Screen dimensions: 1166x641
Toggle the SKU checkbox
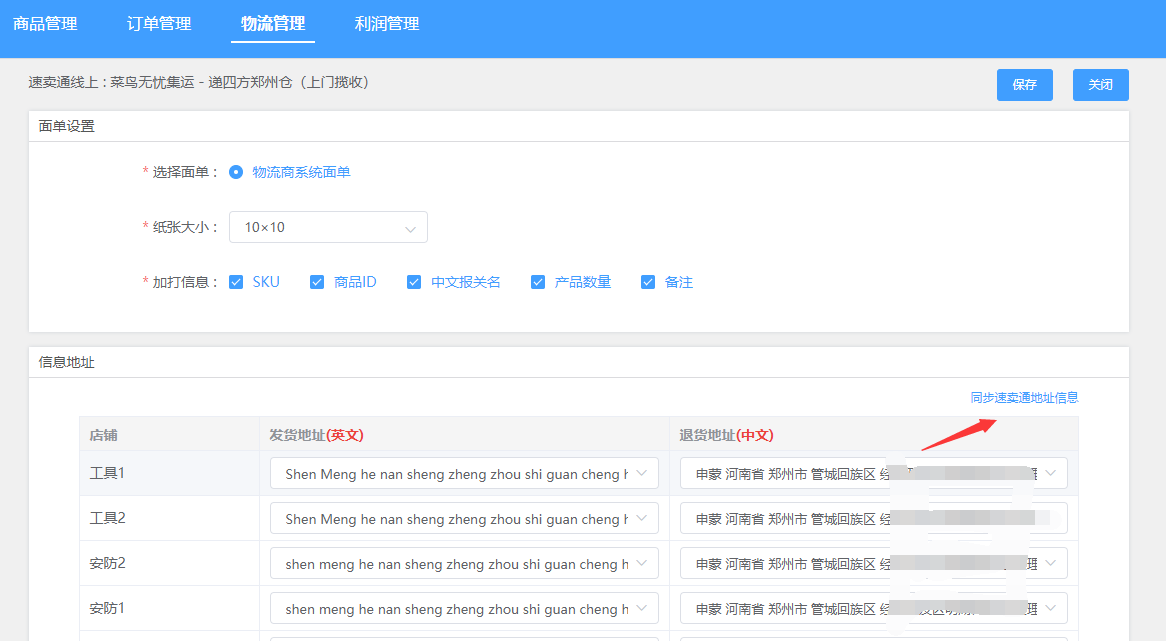coord(234,282)
